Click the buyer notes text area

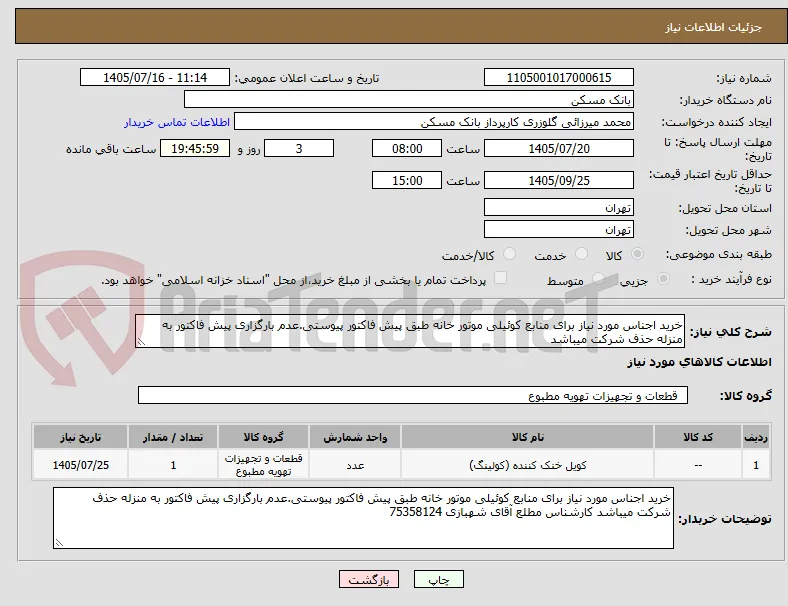[x=363, y=518]
